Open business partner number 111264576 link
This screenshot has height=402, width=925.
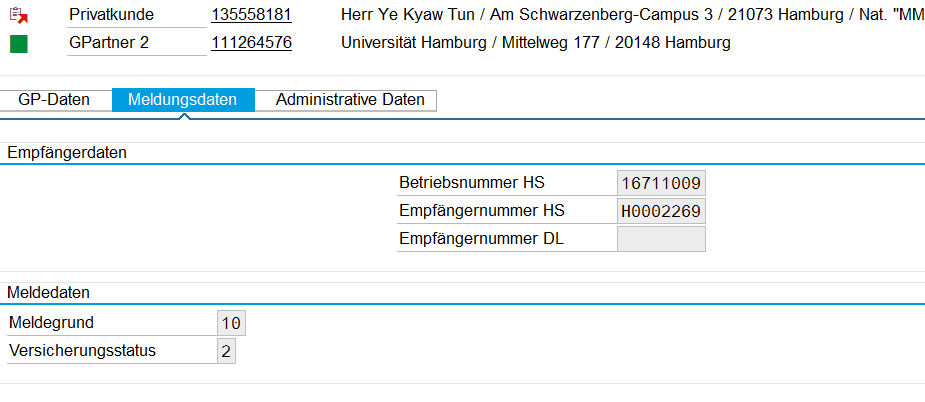point(251,43)
